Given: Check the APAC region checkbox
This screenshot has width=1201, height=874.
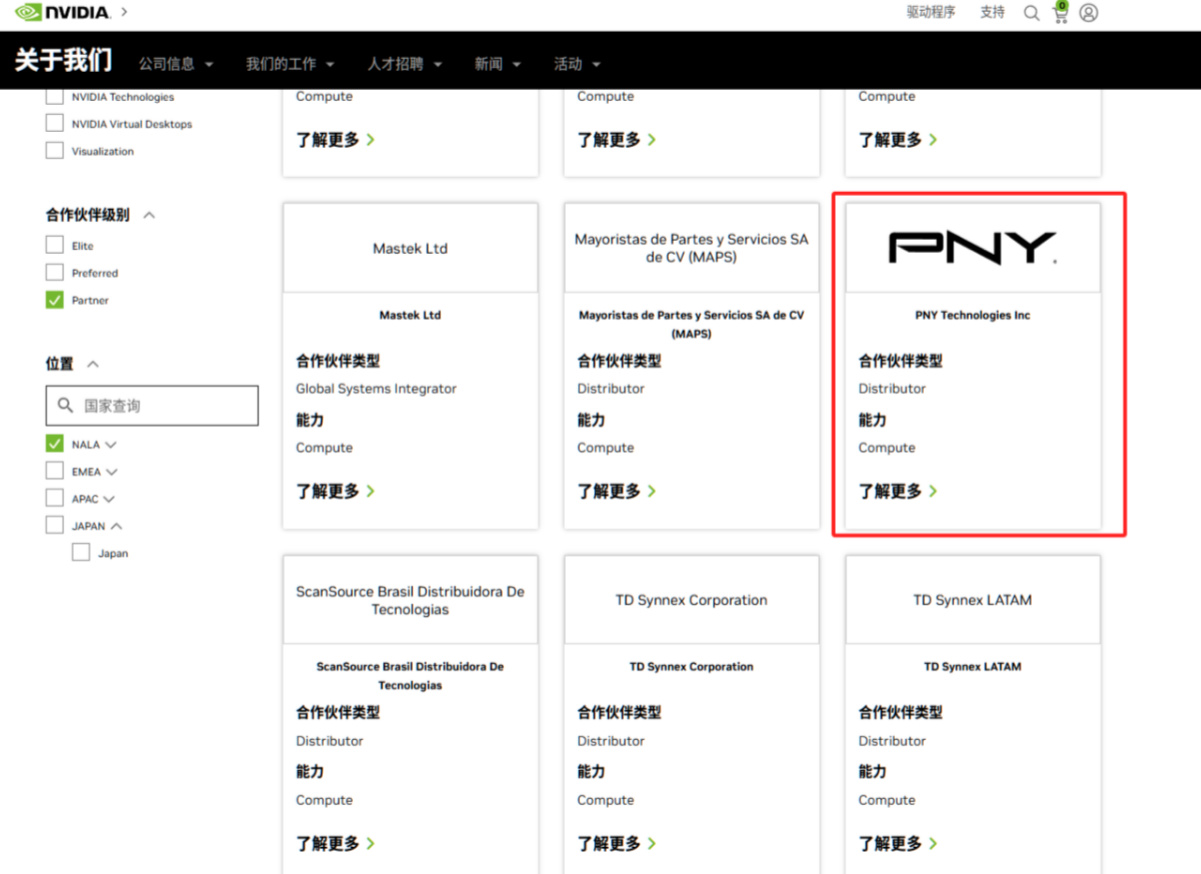Looking at the screenshot, I should [54, 497].
